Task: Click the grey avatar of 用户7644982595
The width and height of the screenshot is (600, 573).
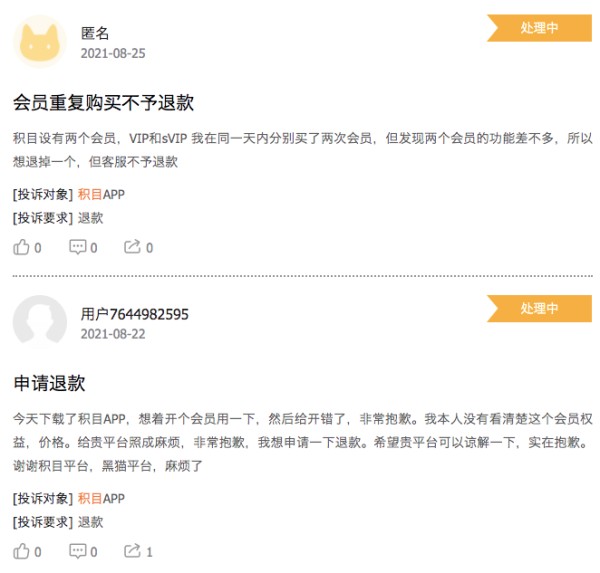Action: coord(40,322)
